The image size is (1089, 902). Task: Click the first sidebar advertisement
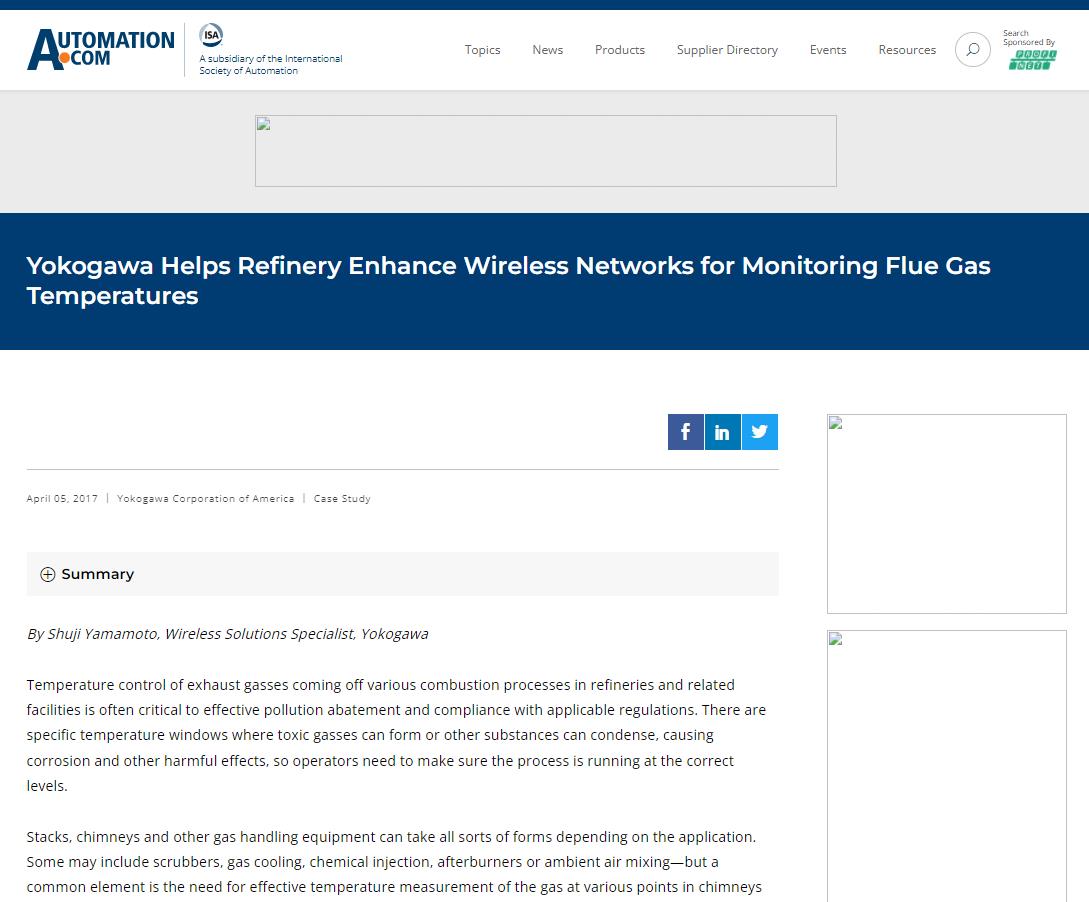[947, 514]
